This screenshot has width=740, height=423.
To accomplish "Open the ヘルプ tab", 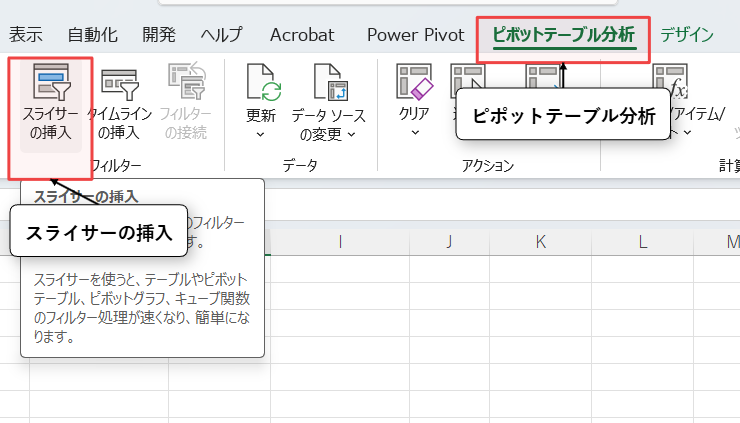I will click(x=221, y=35).
